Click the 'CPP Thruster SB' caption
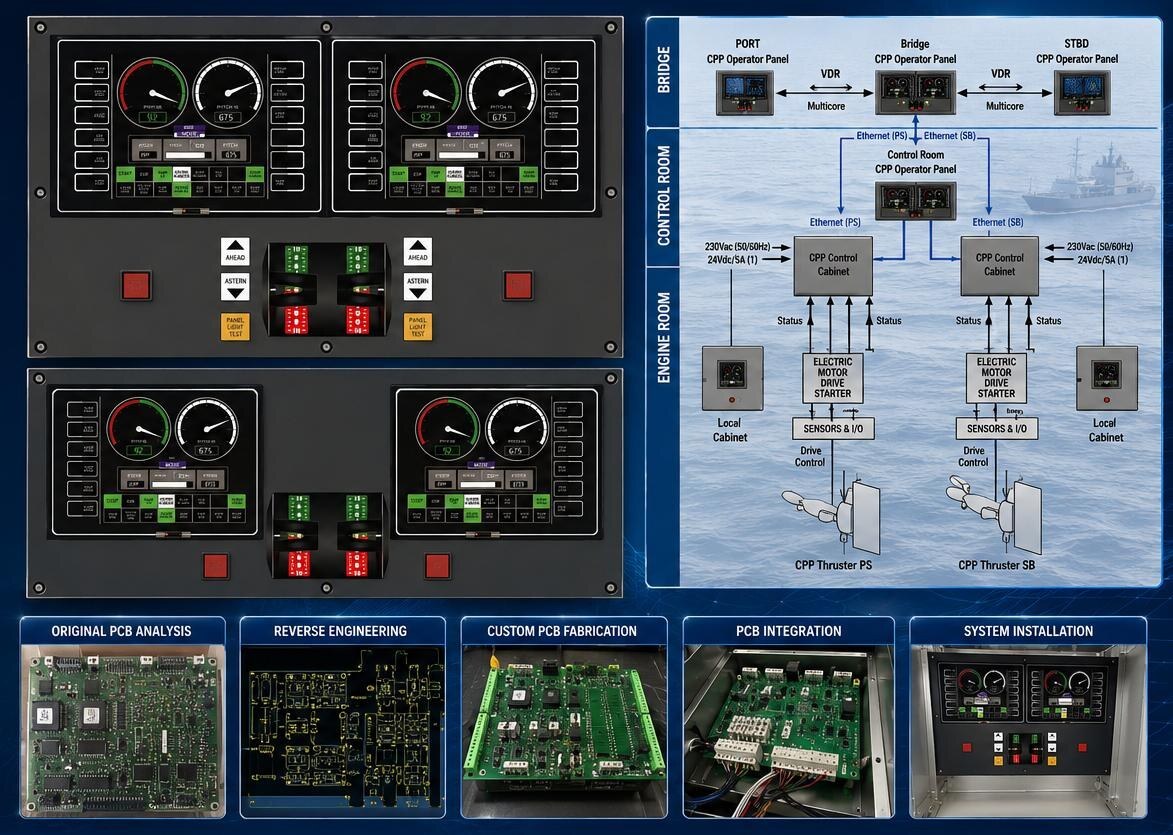The width and height of the screenshot is (1173, 835). (996, 565)
